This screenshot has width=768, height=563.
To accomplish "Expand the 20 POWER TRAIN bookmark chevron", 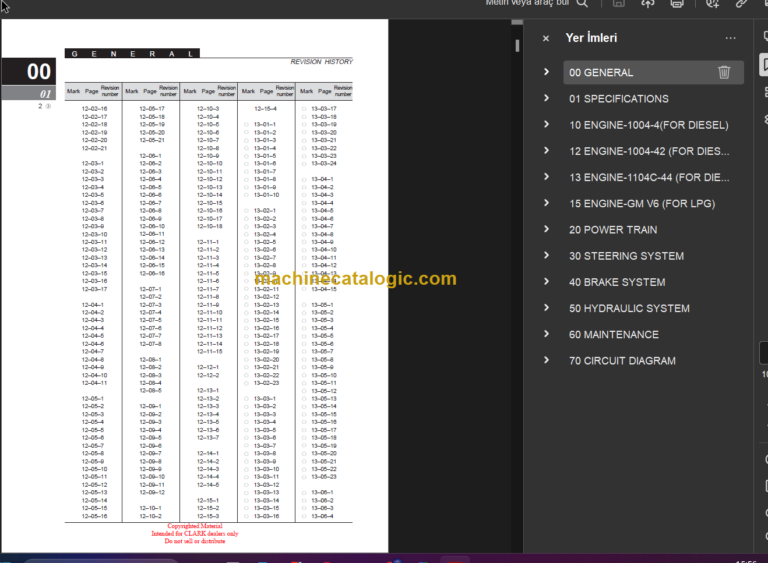I will pyautogui.click(x=546, y=229).
